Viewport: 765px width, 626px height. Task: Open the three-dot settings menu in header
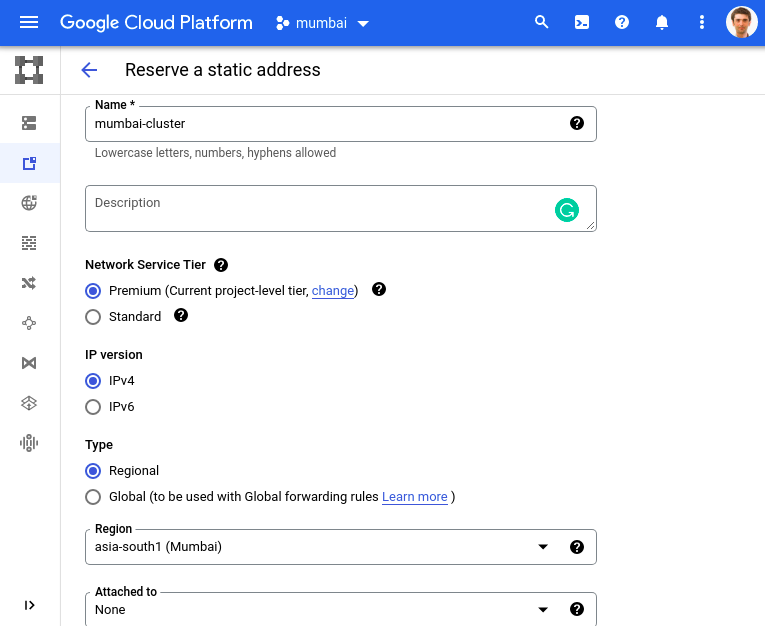pyautogui.click(x=702, y=22)
